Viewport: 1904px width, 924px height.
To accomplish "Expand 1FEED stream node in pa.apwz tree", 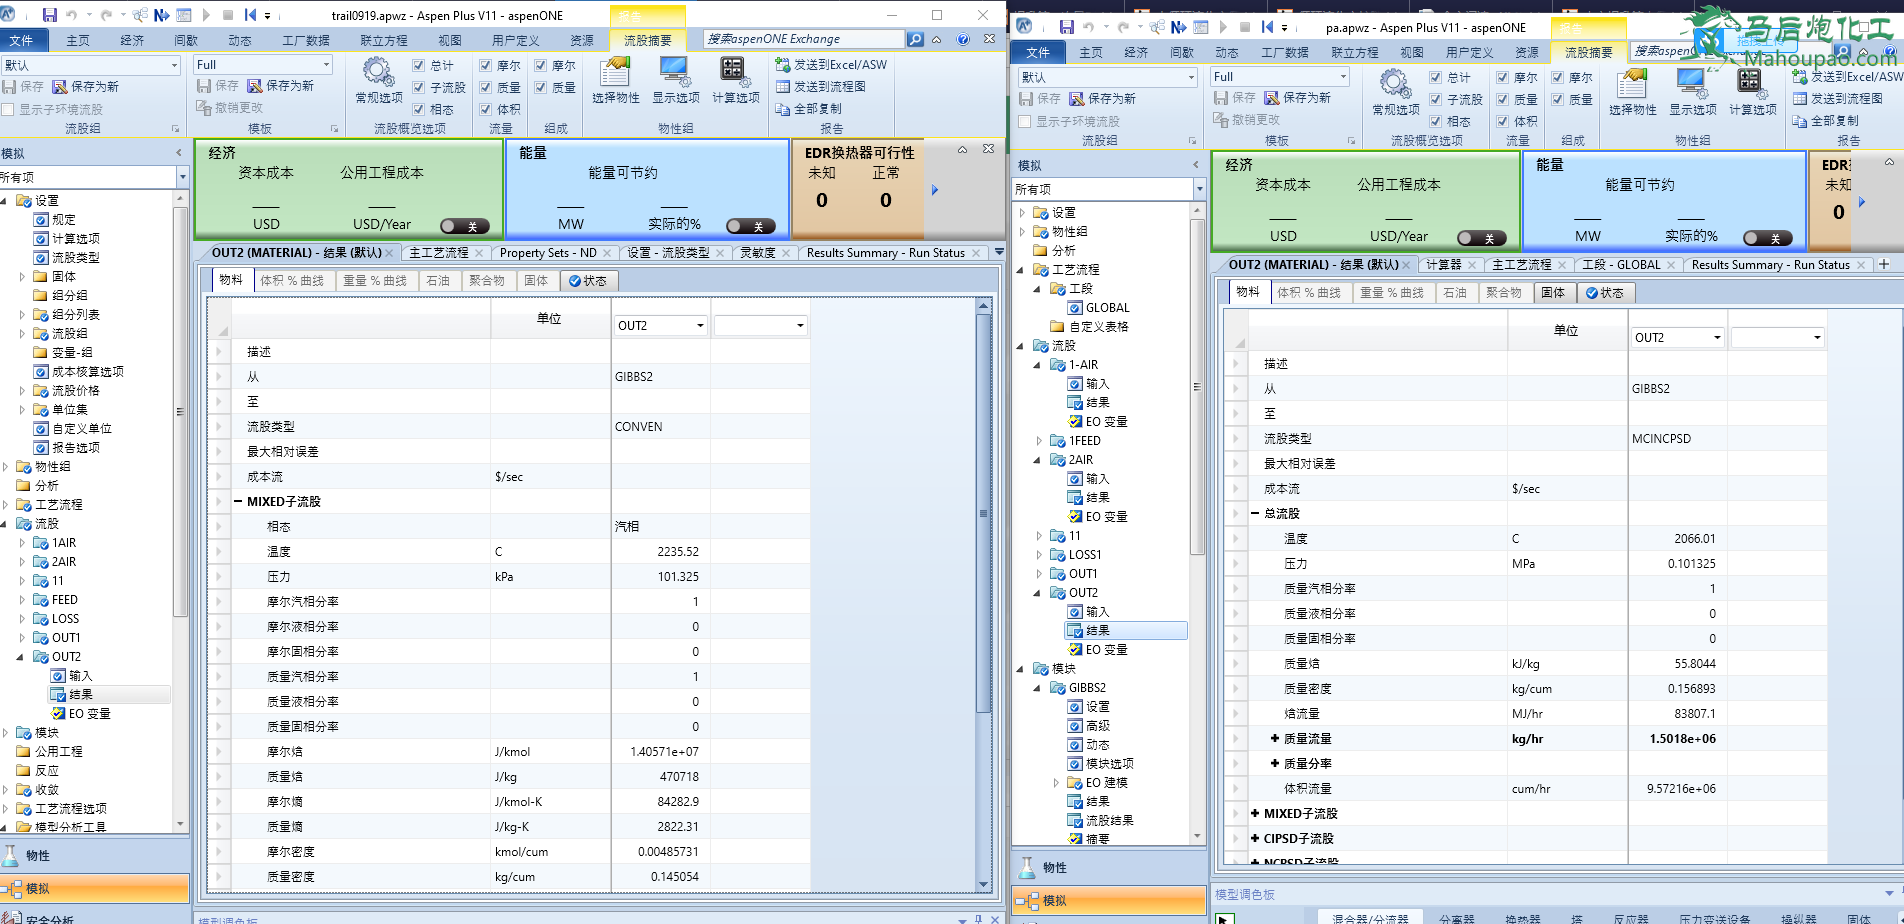I will (1038, 441).
